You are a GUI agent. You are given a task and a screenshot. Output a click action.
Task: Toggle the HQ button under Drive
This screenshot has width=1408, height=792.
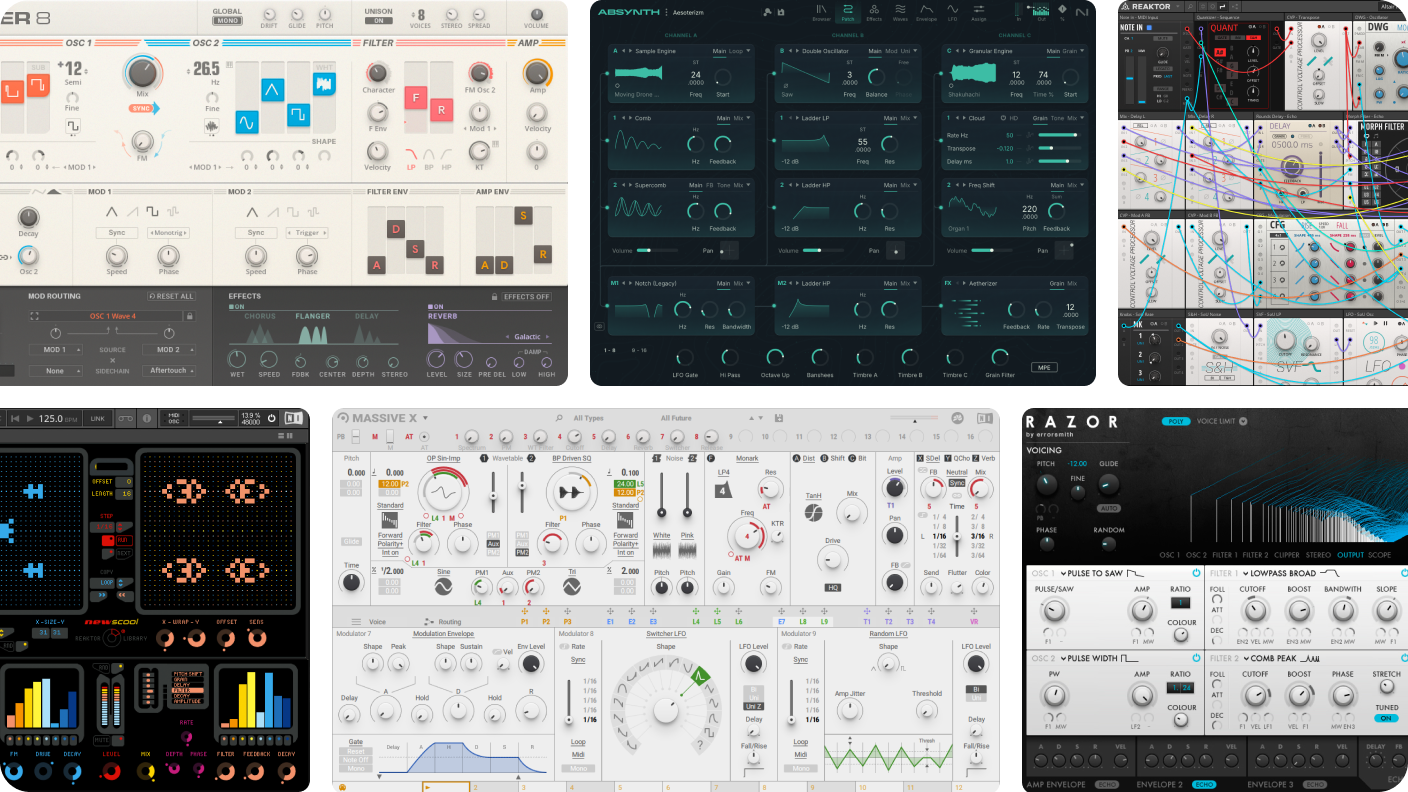coord(832,587)
